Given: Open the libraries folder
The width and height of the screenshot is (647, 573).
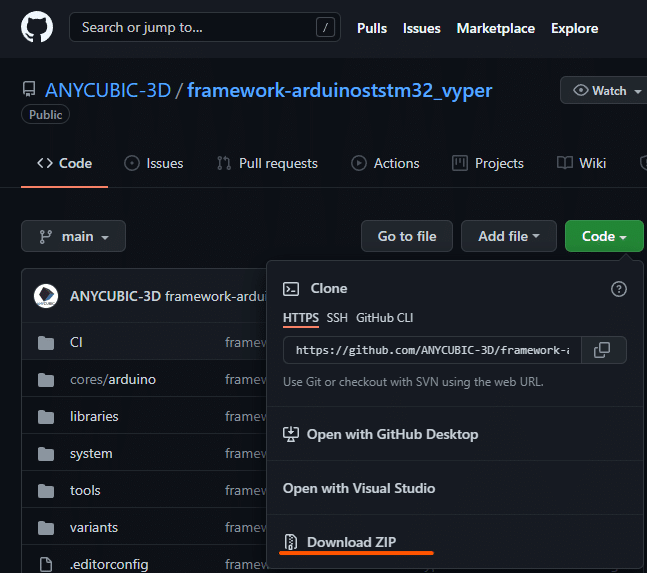Looking at the screenshot, I should [94, 416].
